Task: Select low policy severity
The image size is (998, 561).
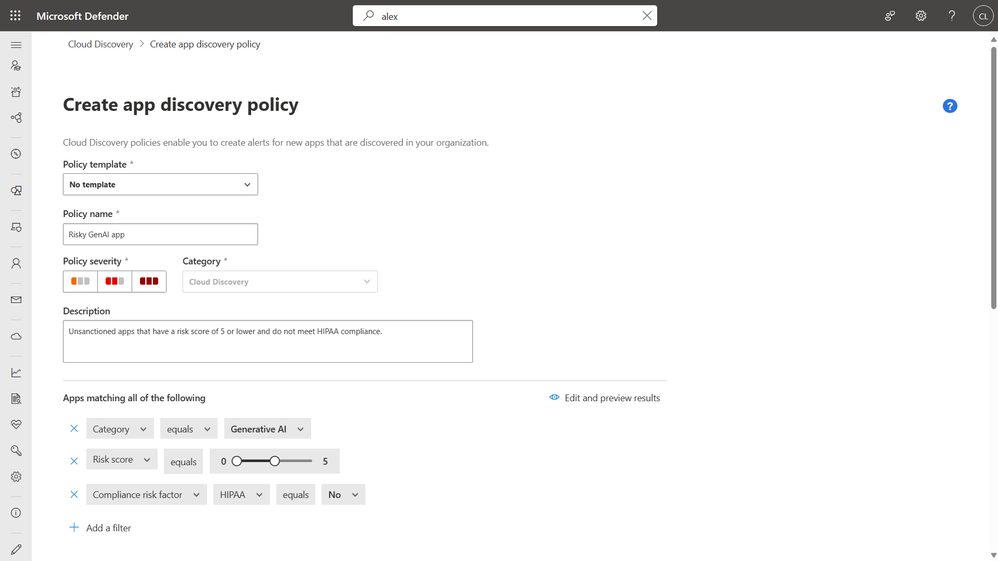Action: click(x=80, y=282)
